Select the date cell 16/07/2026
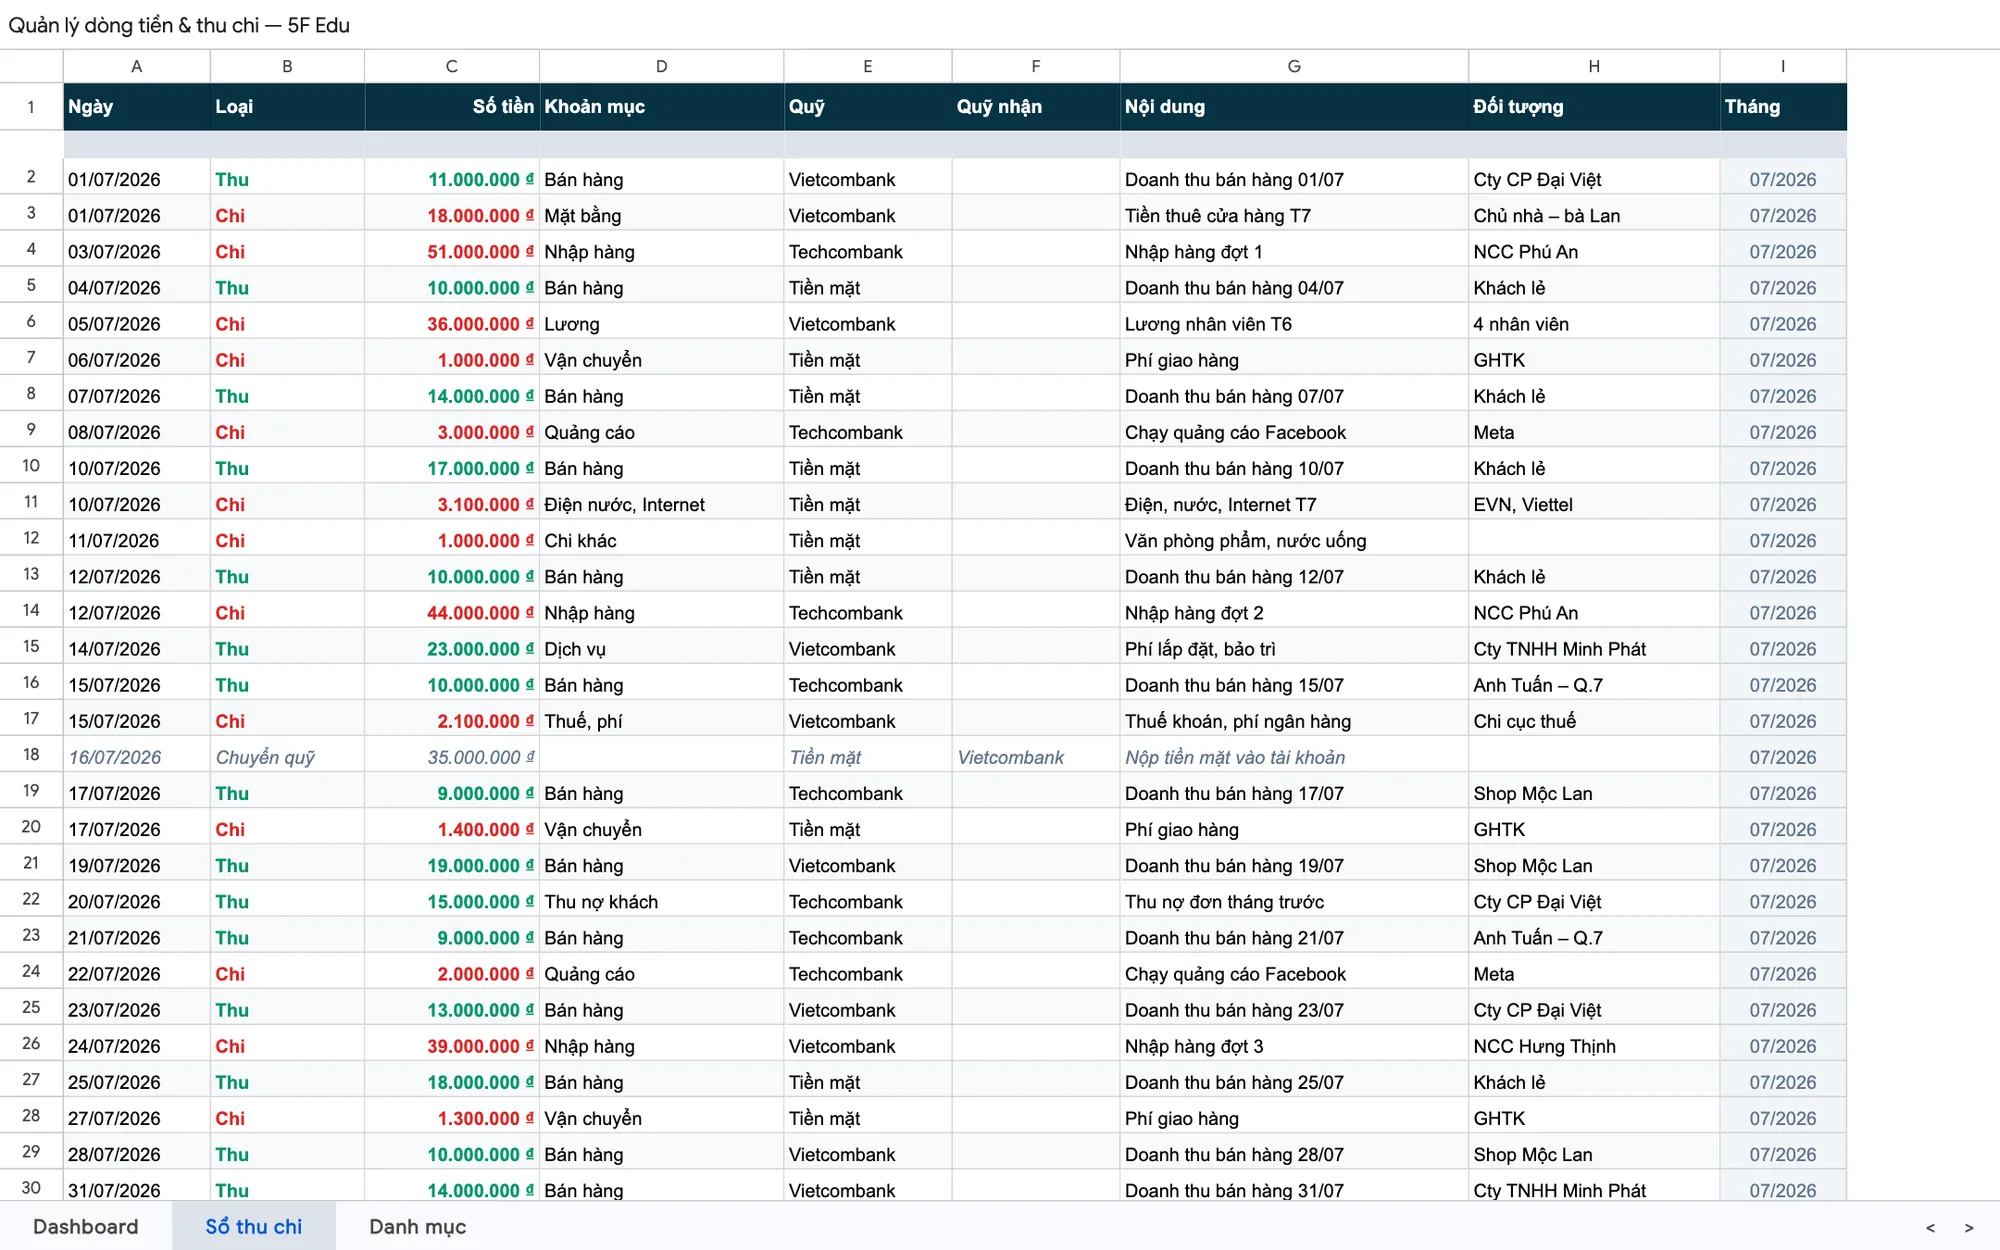The height and width of the screenshot is (1250, 2000). (137, 757)
